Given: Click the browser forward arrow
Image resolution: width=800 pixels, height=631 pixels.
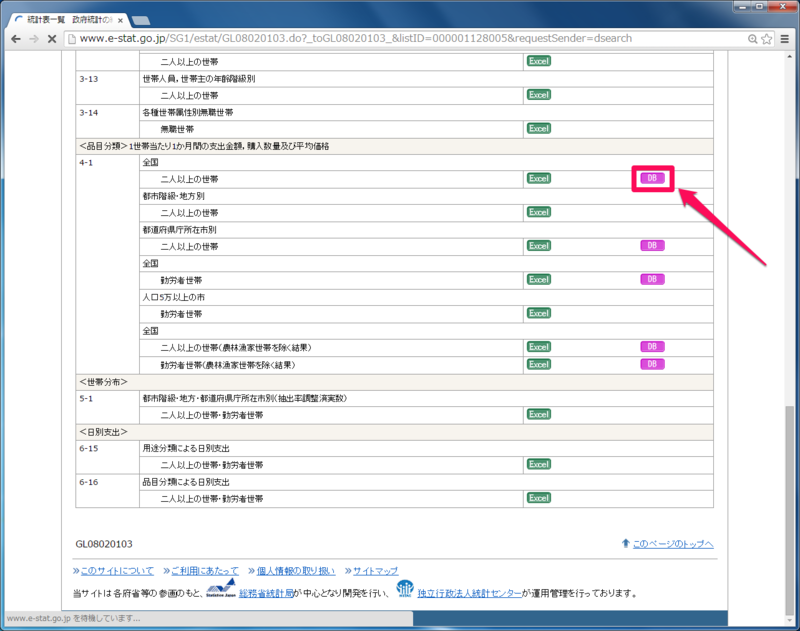Looking at the screenshot, I should 34,39.
